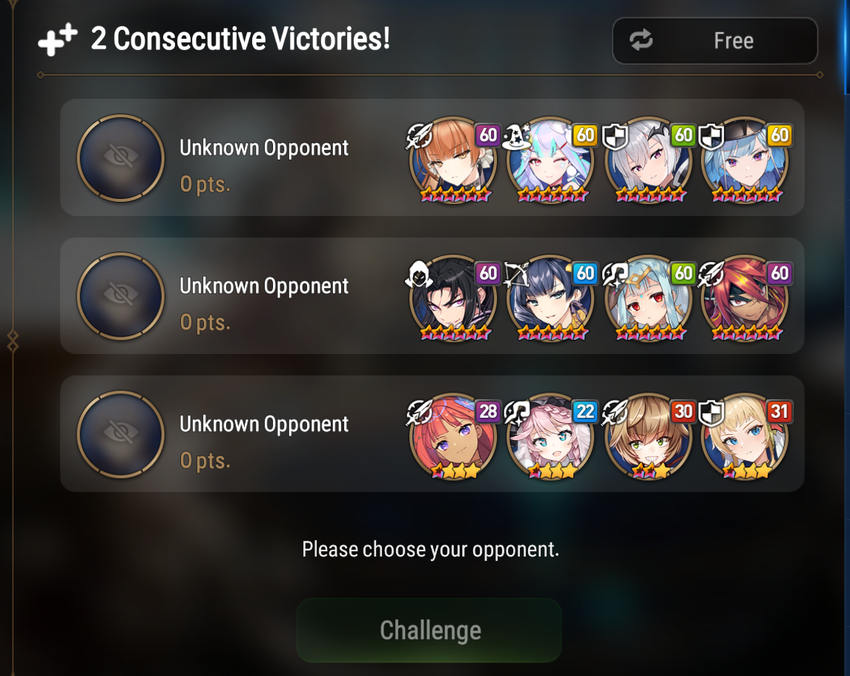
Task: Choose the second Unknown Opponent row
Action: click(x=432, y=295)
